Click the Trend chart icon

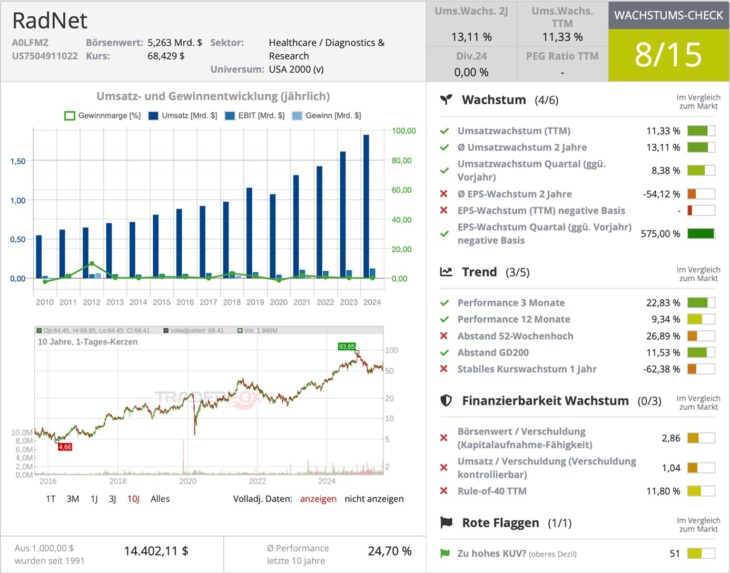(x=446, y=272)
